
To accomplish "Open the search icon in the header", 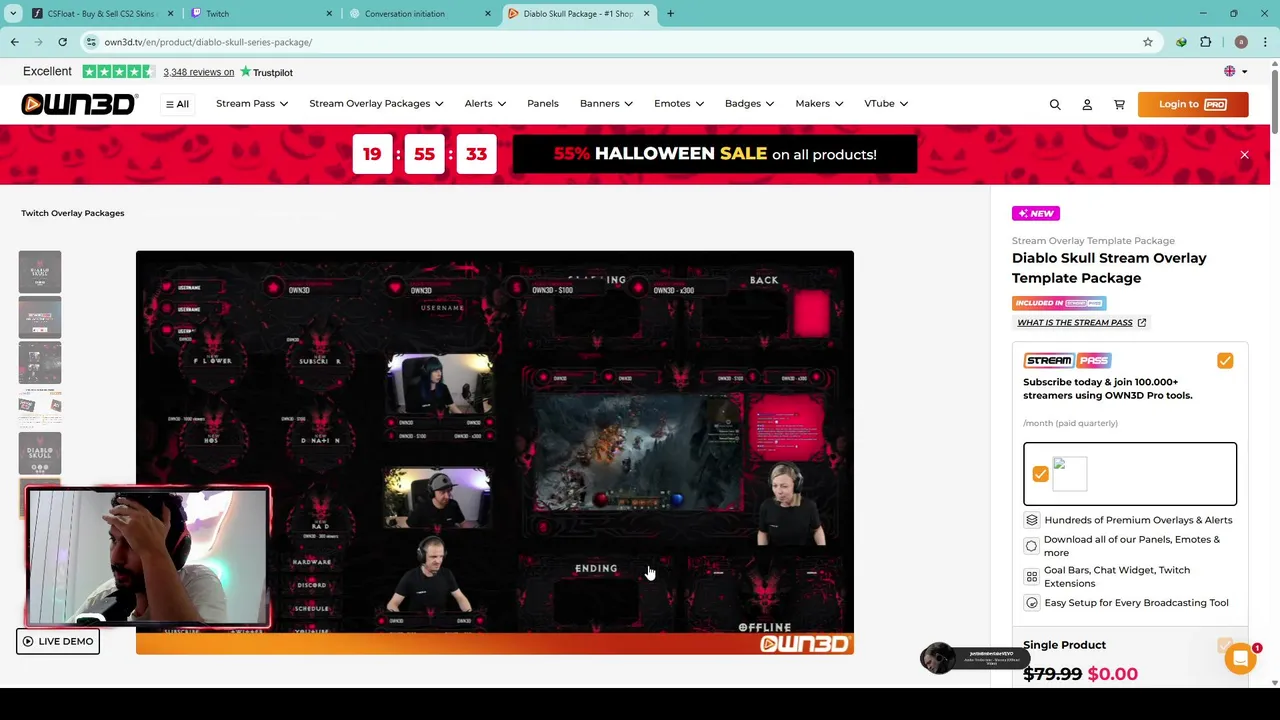I will click(x=1055, y=104).
